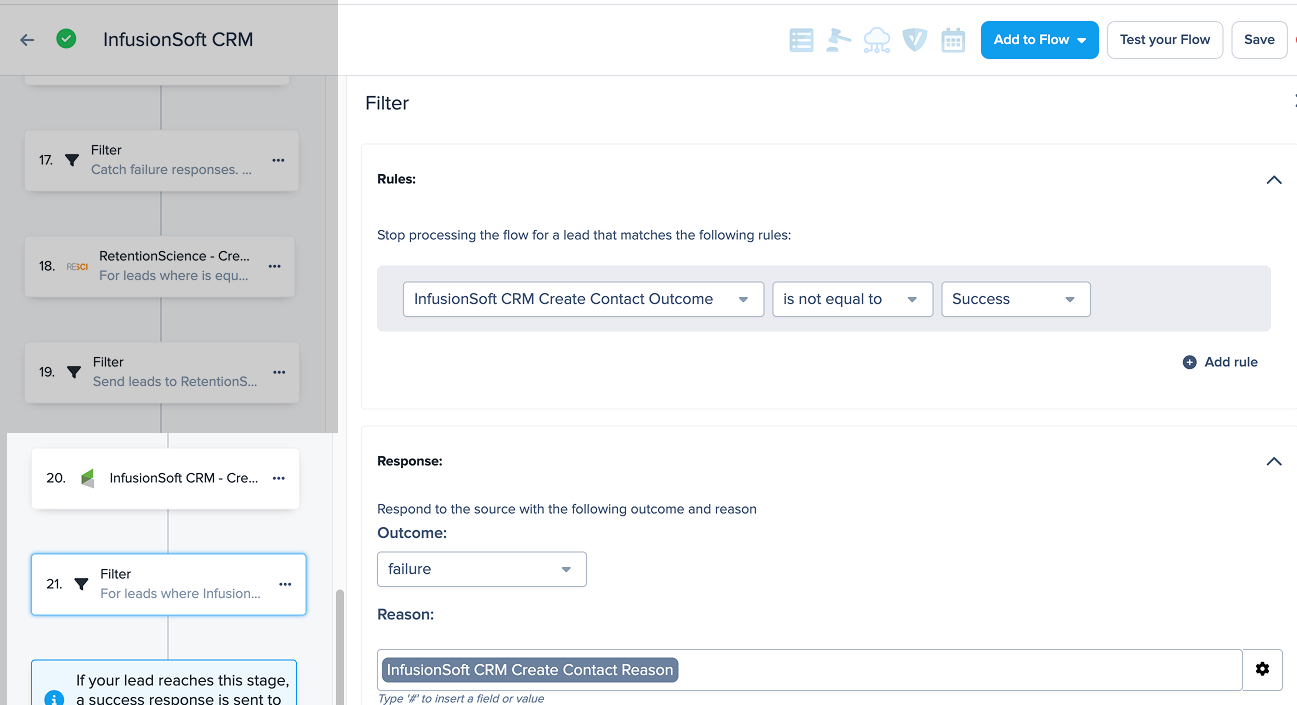Open the InfusionSoft CRM Create Contact Outcome dropdown
This screenshot has width=1297, height=705.
[583, 299]
